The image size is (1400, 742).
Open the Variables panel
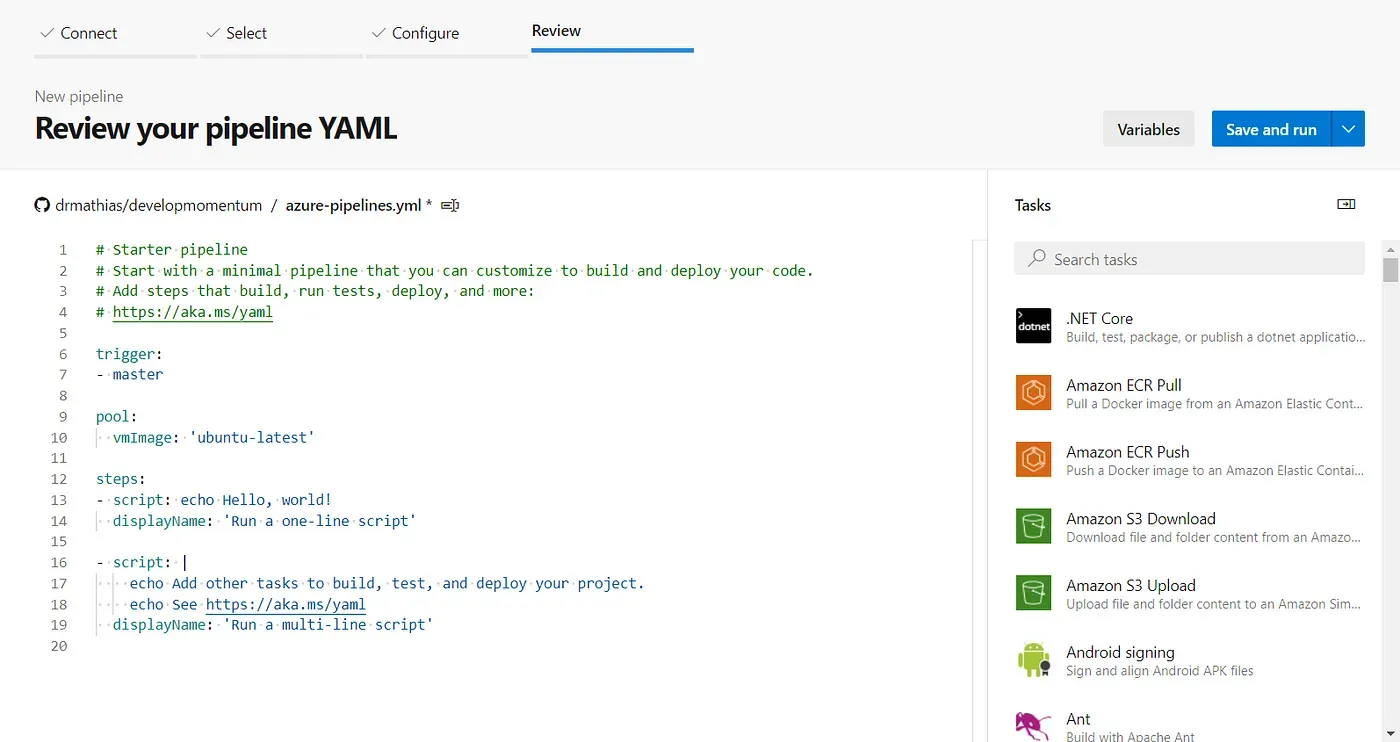[x=1148, y=129]
